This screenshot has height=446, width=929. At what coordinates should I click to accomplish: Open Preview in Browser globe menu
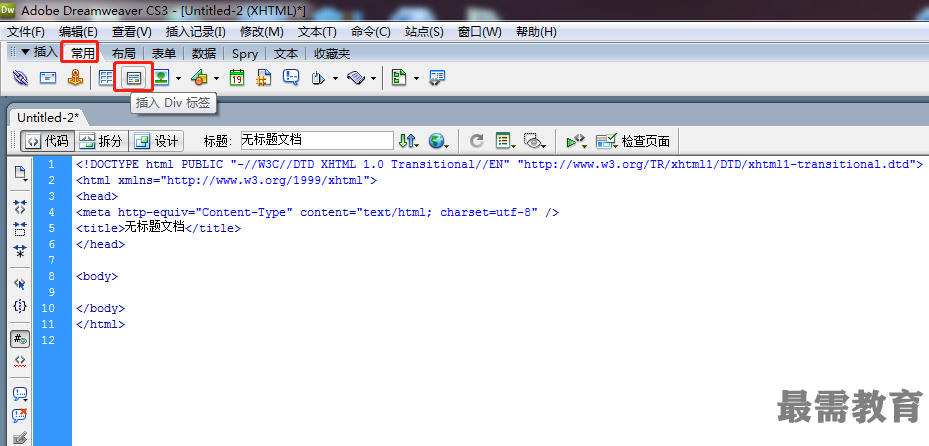439,141
